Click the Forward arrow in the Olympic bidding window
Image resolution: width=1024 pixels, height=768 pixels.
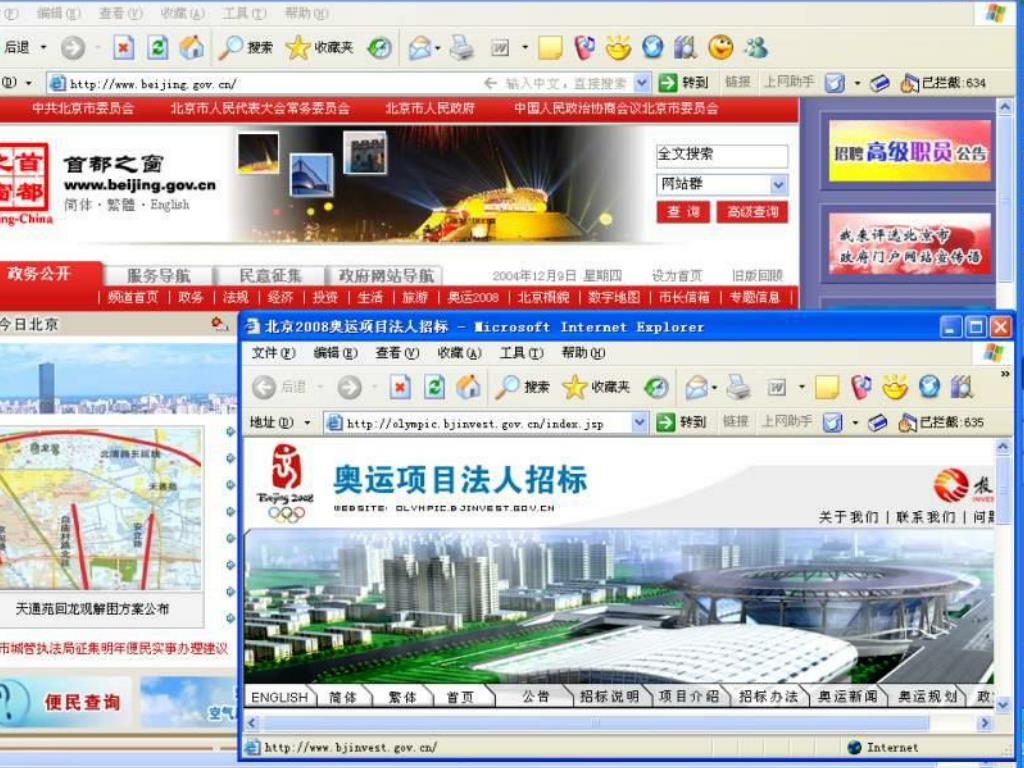(x=349, y=388)
